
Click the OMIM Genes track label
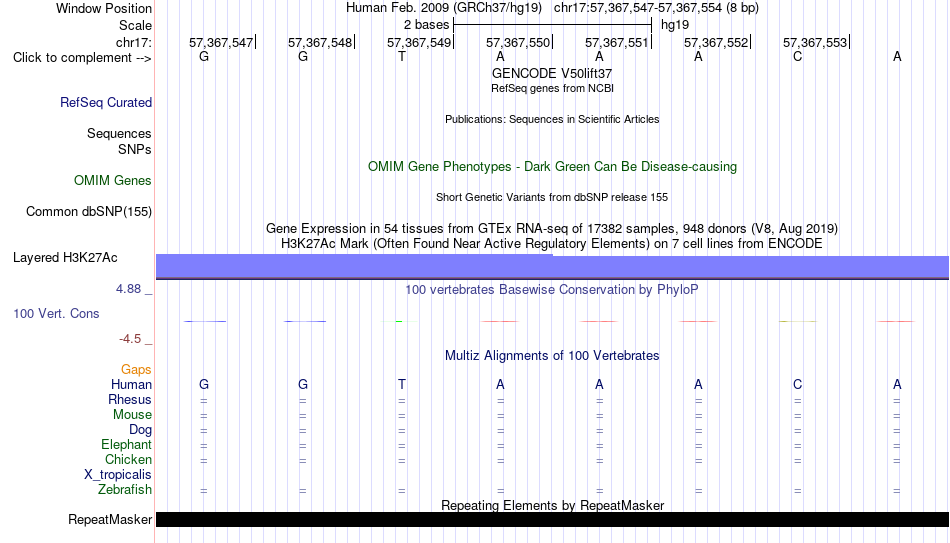tap(113, 181)
